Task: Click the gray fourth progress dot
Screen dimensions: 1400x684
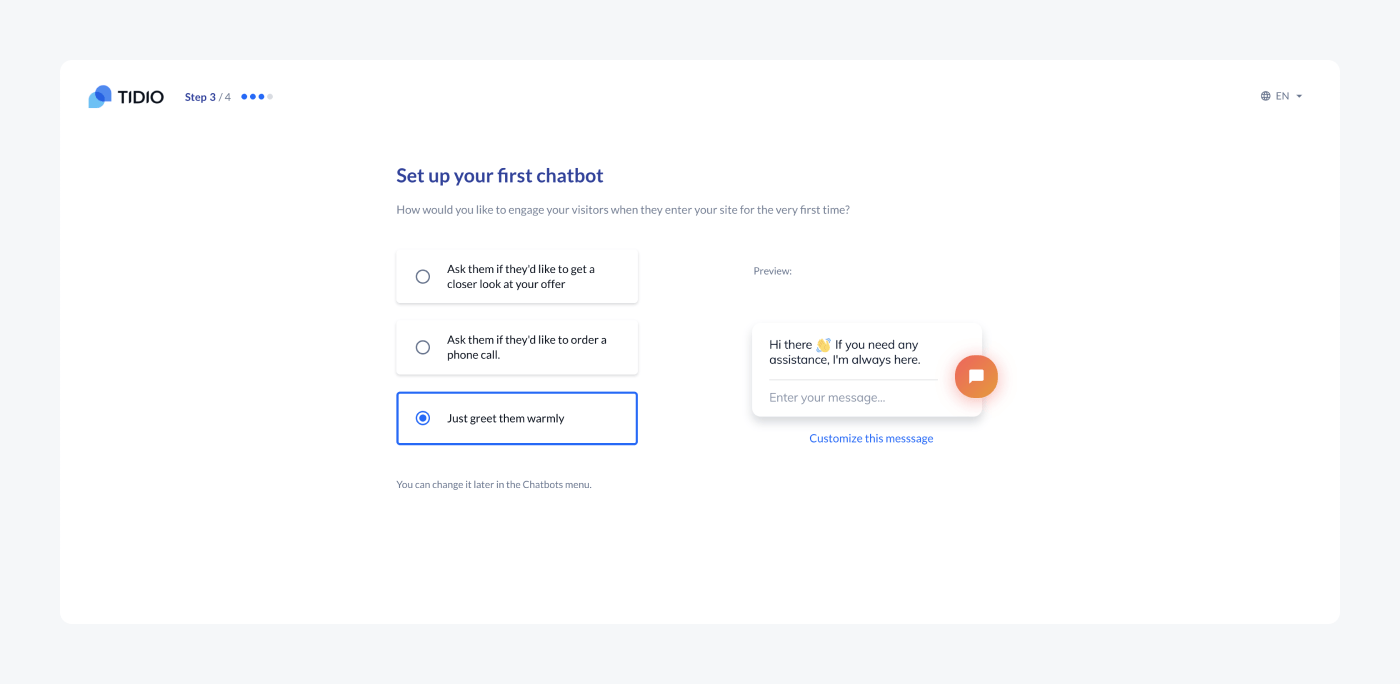Action: point(270,97)
